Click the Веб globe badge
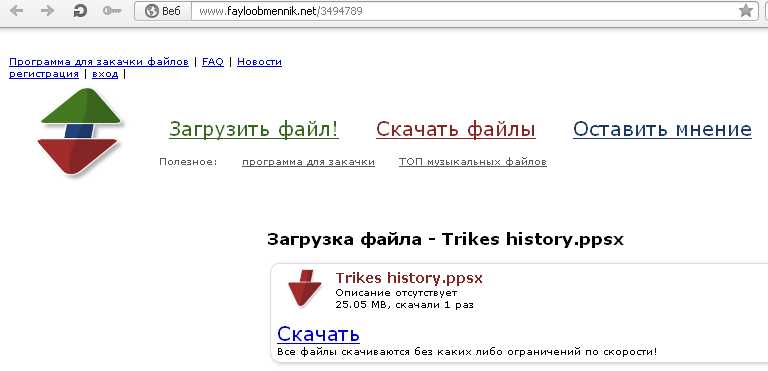 163,11
